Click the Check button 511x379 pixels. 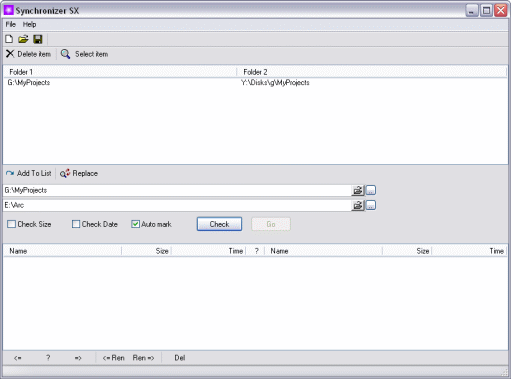point(219,224)
